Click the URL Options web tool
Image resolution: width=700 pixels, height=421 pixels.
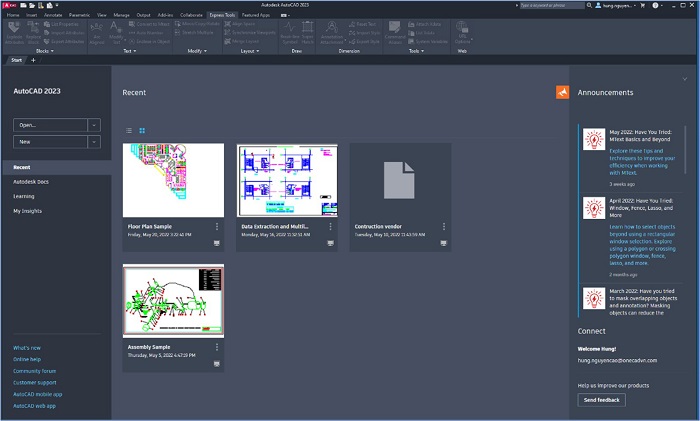coord(462,33)
